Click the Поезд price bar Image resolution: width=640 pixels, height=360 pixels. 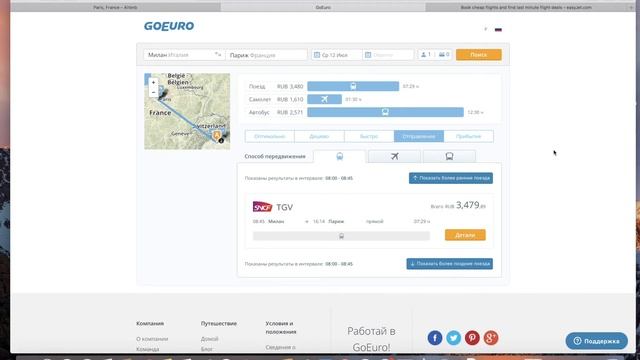coord(353,86)
